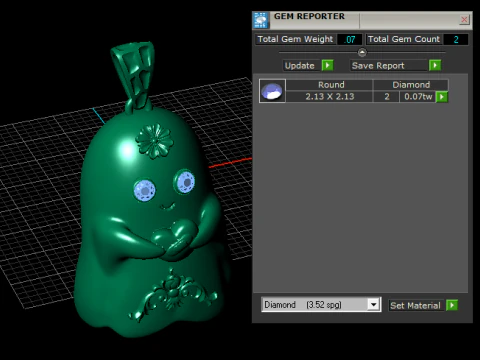
Task: Click the flower ornament on the ghost's head
Action: click(x=154, y=141)
